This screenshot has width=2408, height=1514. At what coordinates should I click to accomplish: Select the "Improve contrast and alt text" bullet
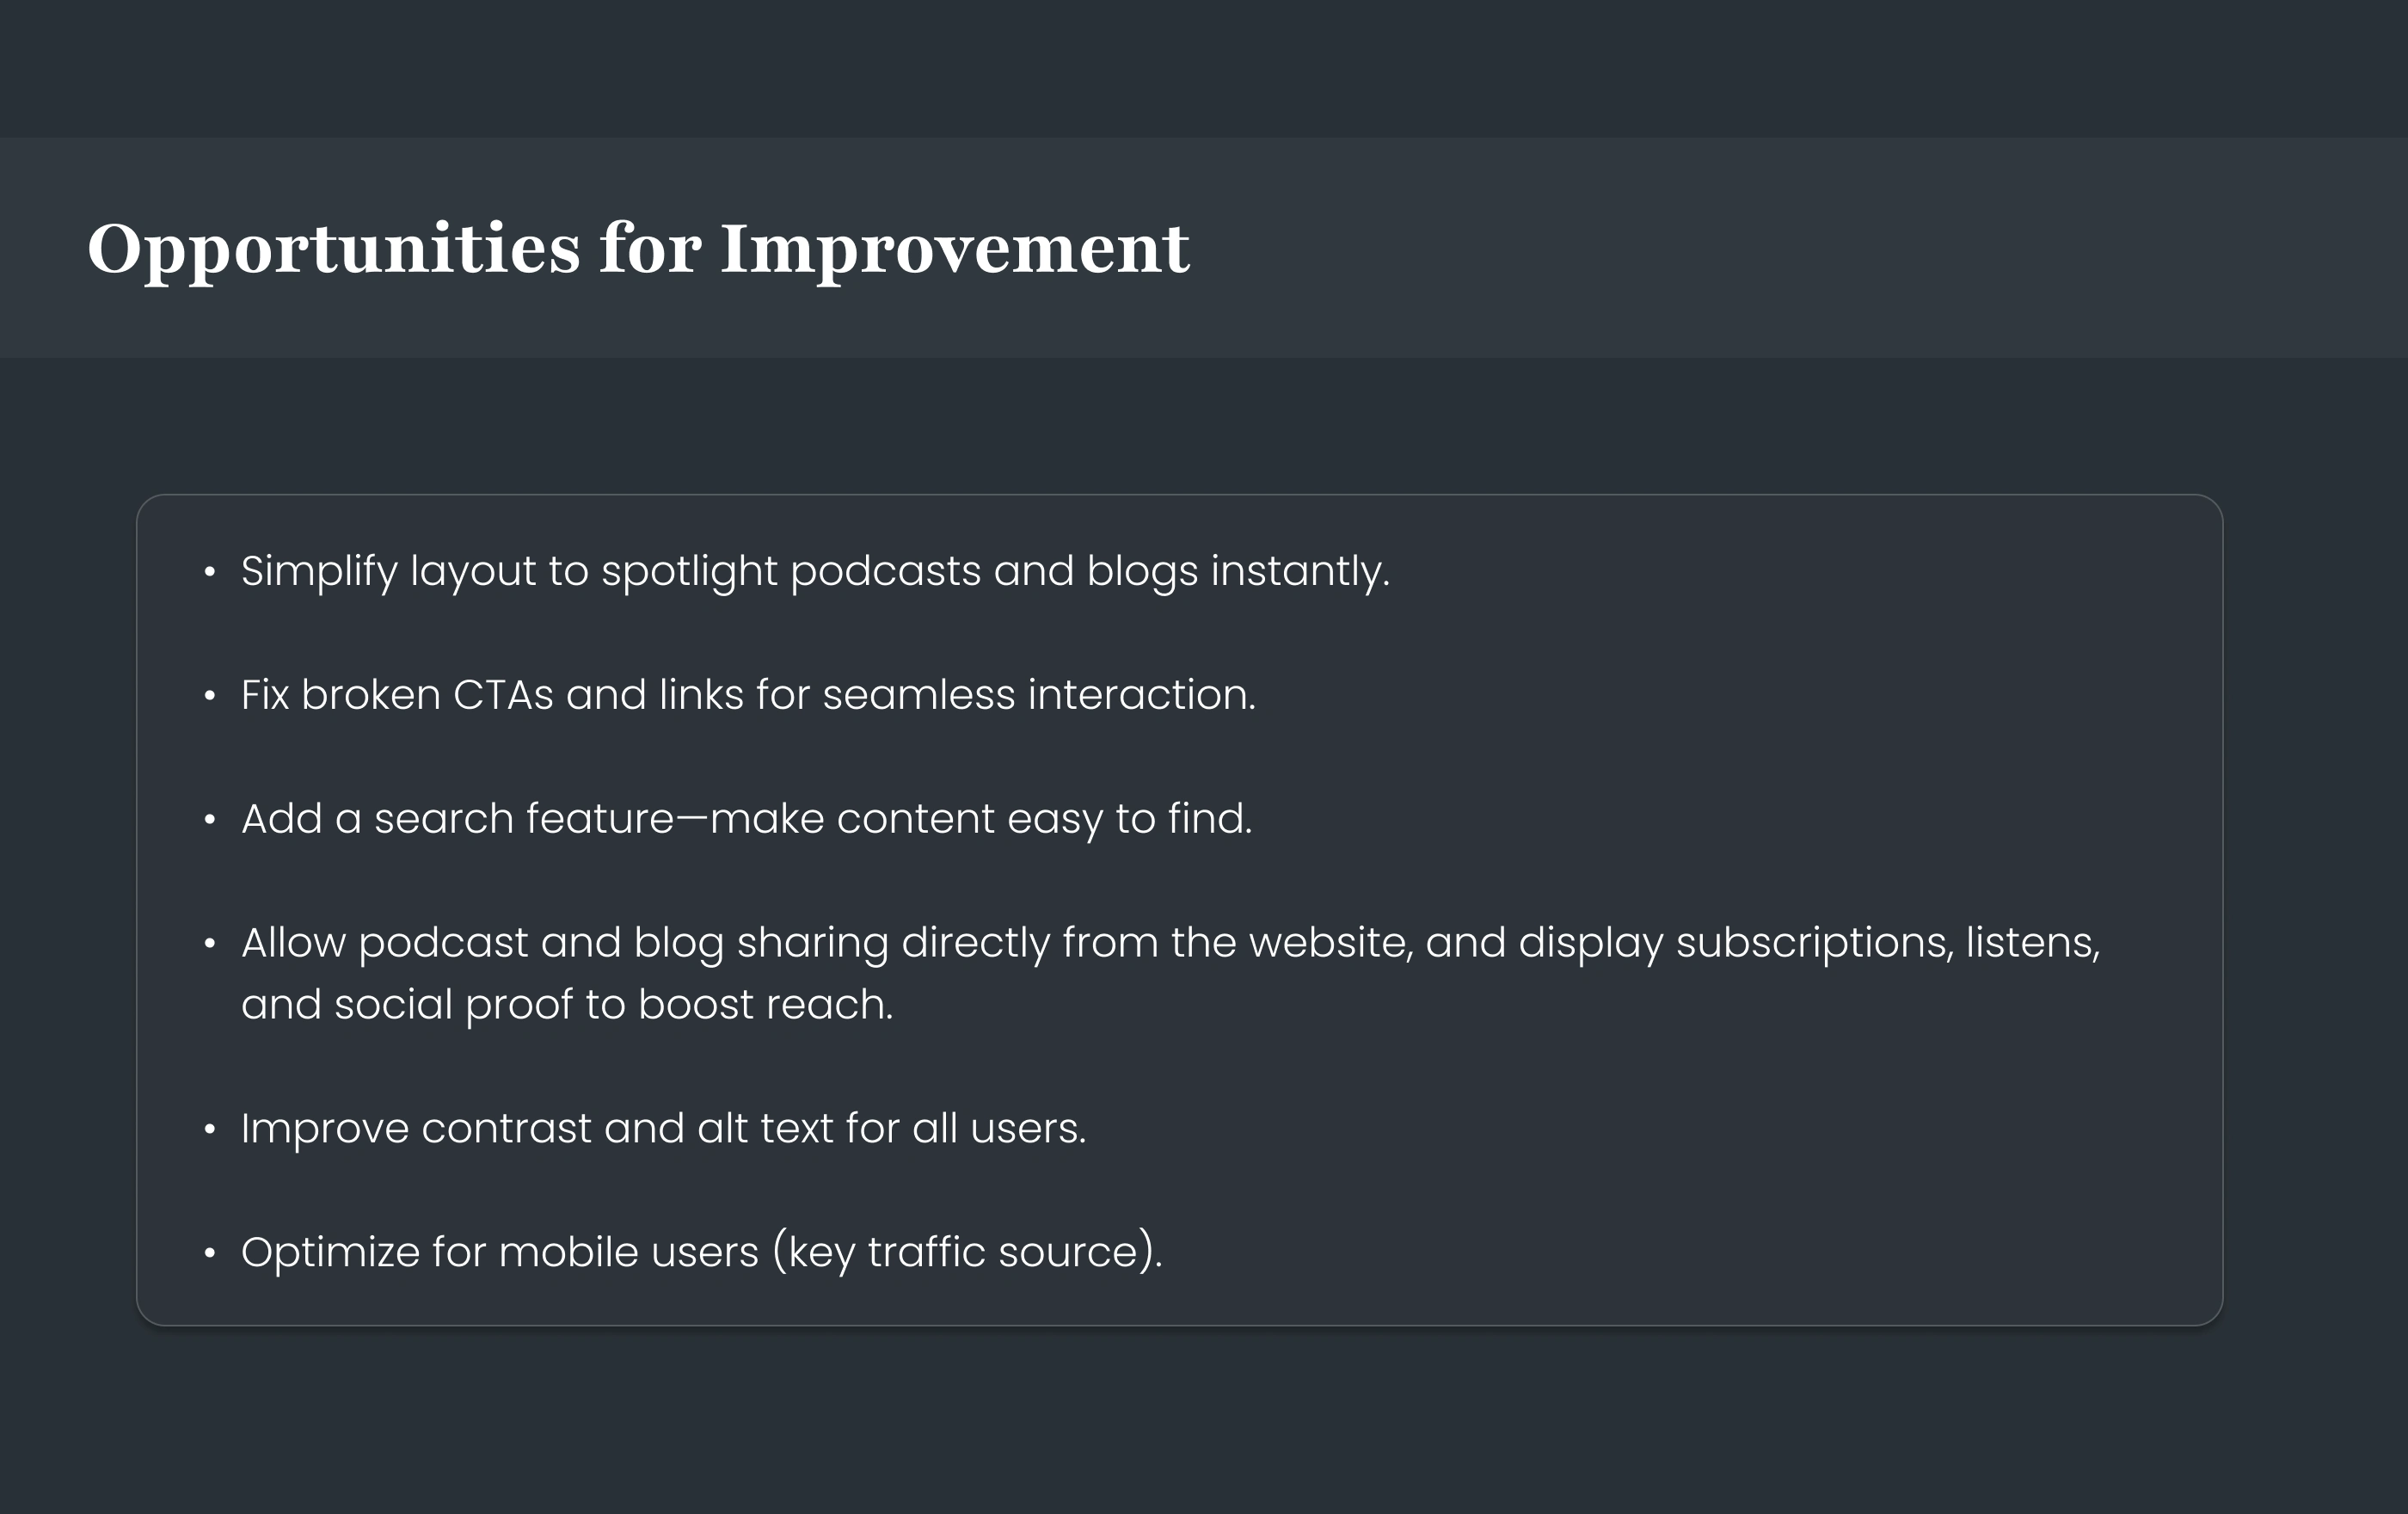(663, 1129)
